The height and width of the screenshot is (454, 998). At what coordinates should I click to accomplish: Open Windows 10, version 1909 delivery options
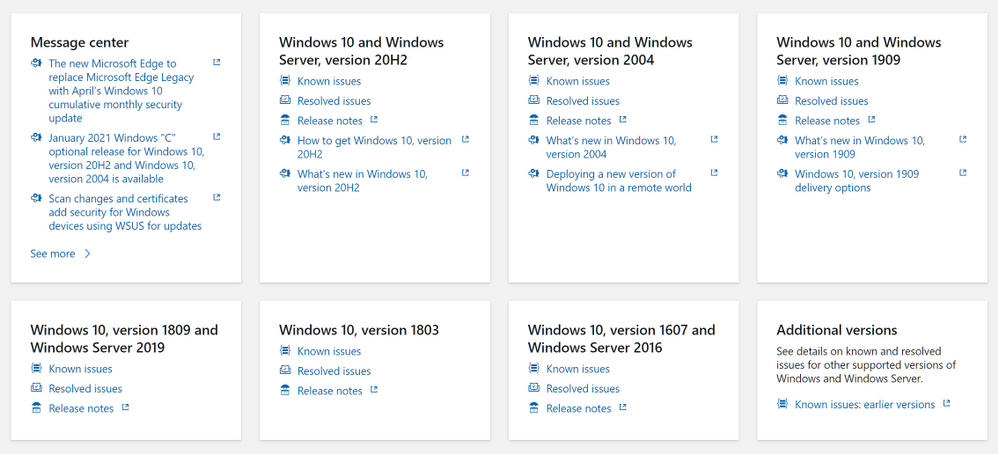(x=857, y=181)
